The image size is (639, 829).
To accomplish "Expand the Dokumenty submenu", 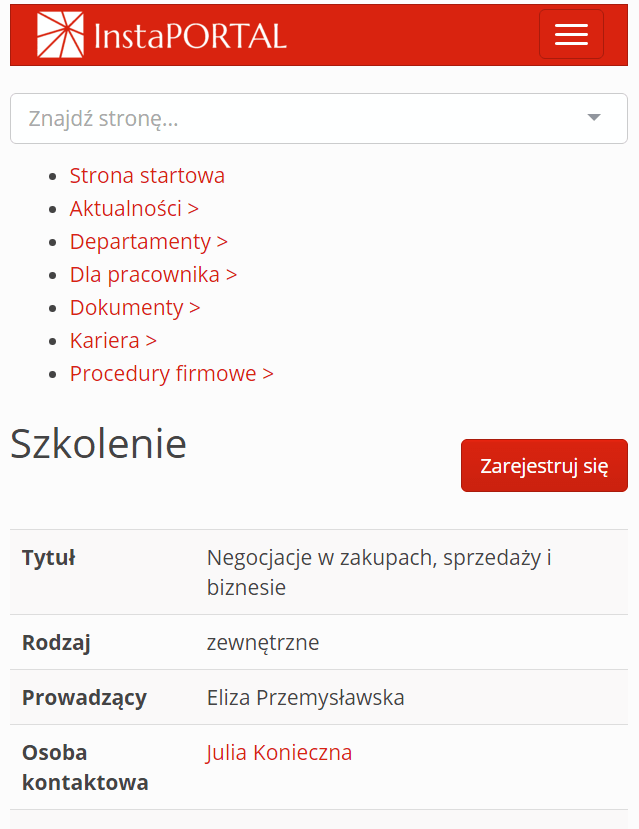I will [194, 307].
